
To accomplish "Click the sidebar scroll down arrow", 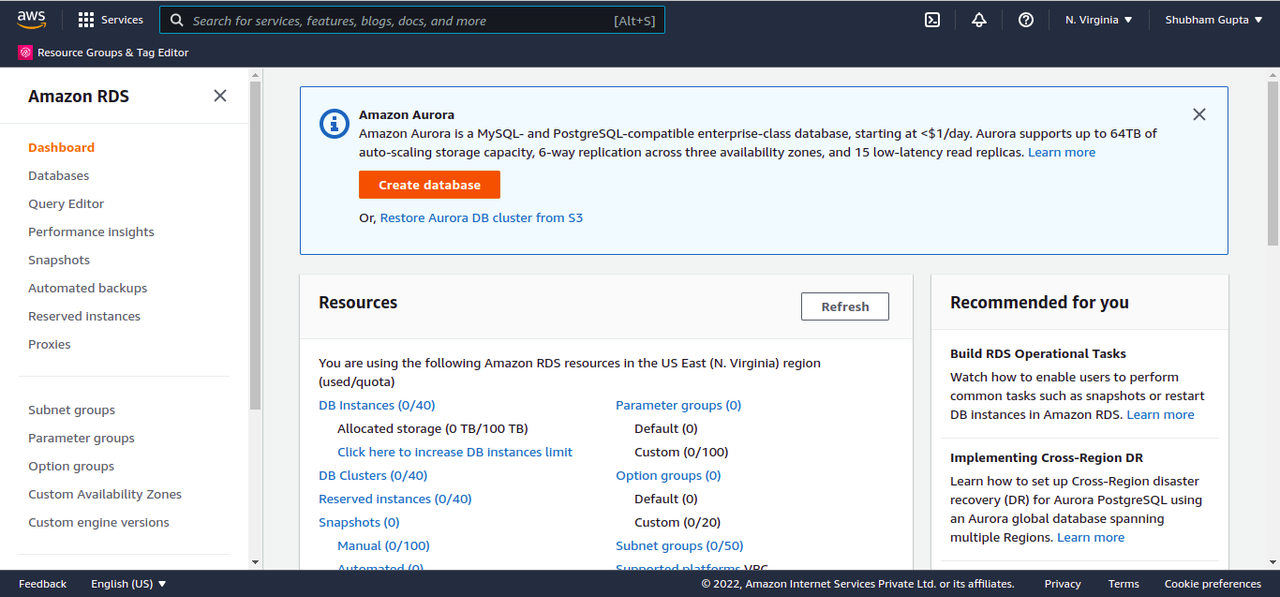I will click(255, 563).
